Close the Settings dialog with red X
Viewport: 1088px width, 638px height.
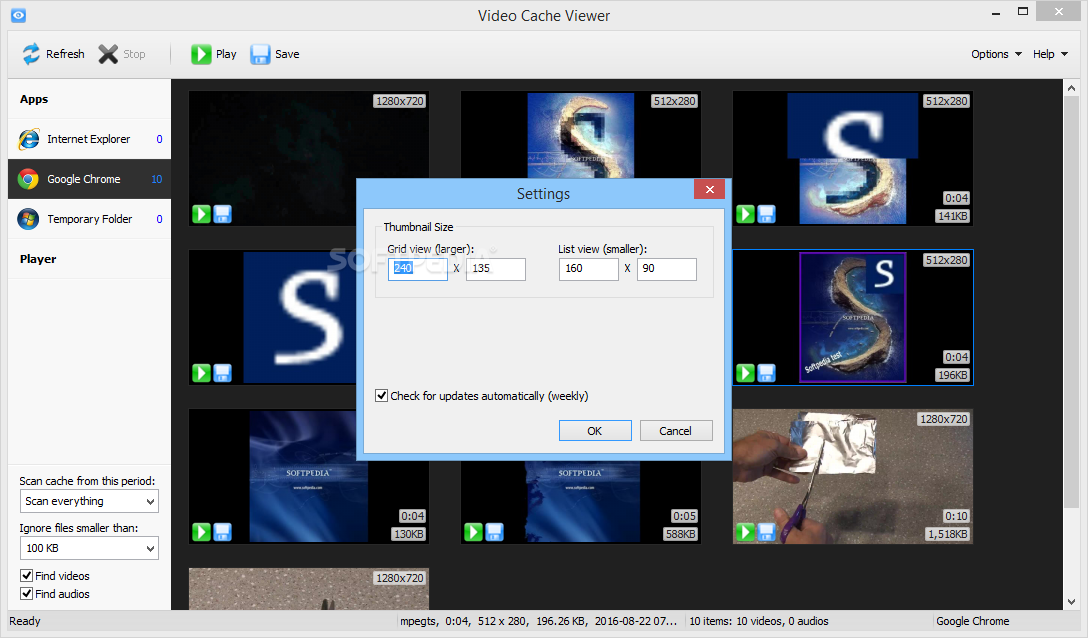pos(709,189)
